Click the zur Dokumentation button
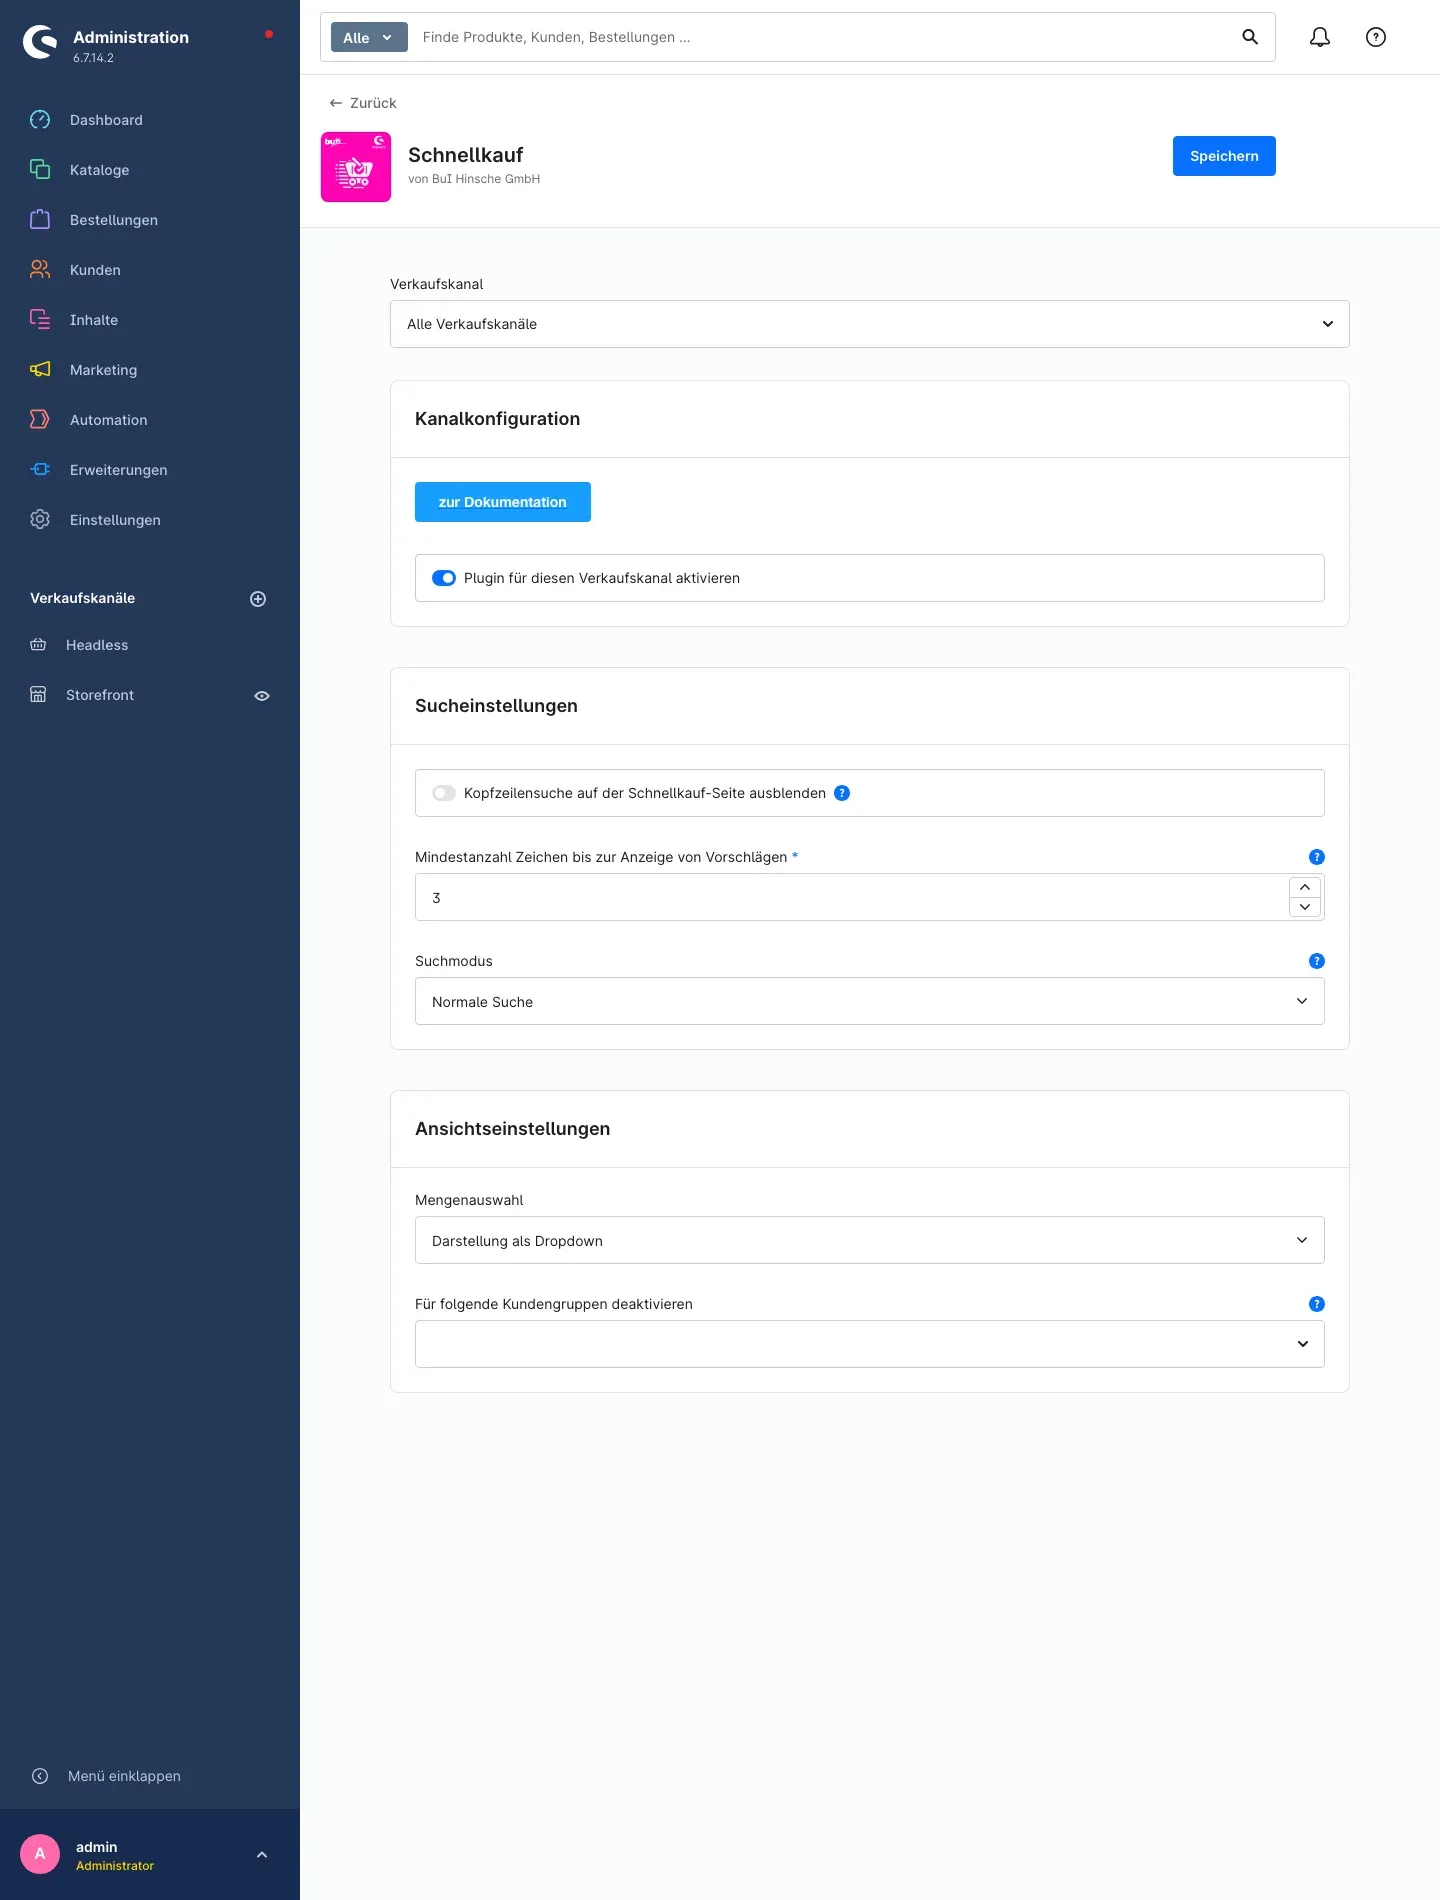 [503, 502]
